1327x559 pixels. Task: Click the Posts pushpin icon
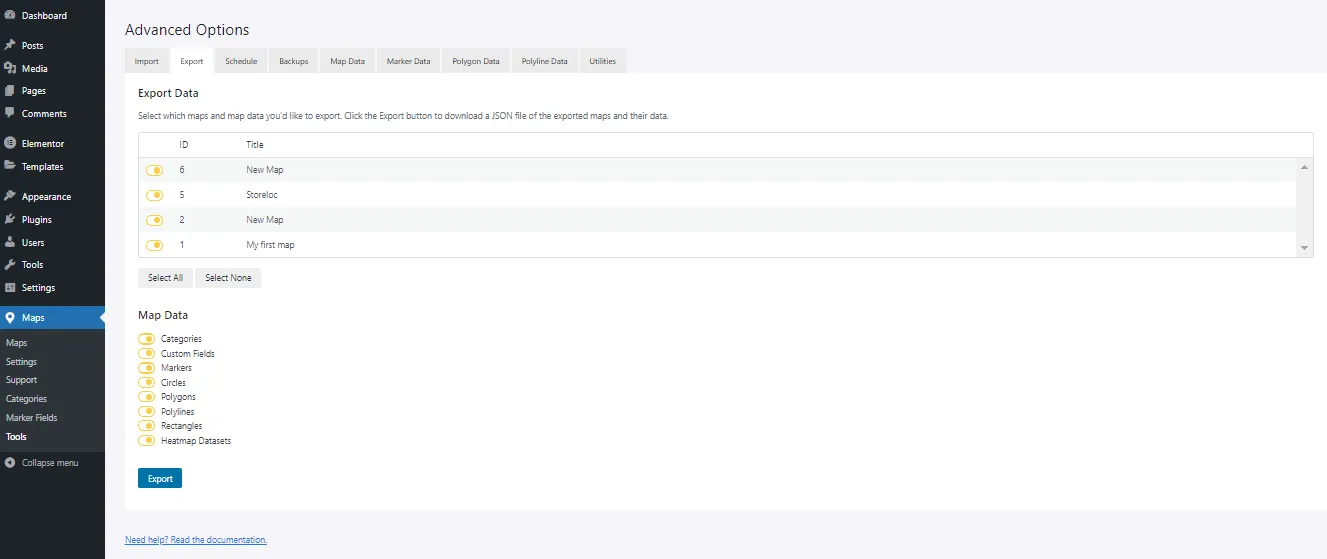(x=10, y=46)
